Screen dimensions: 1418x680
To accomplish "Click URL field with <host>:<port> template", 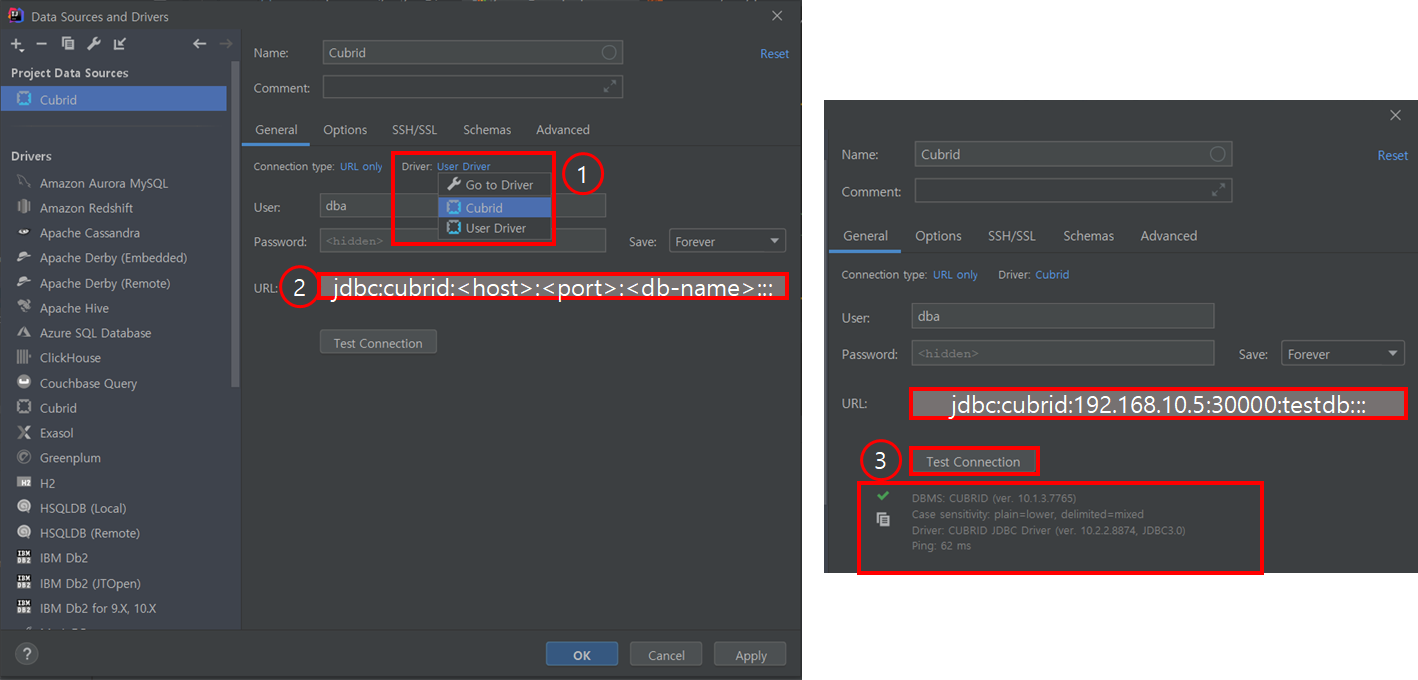I will pyautogui.click(x=553, y=286).
